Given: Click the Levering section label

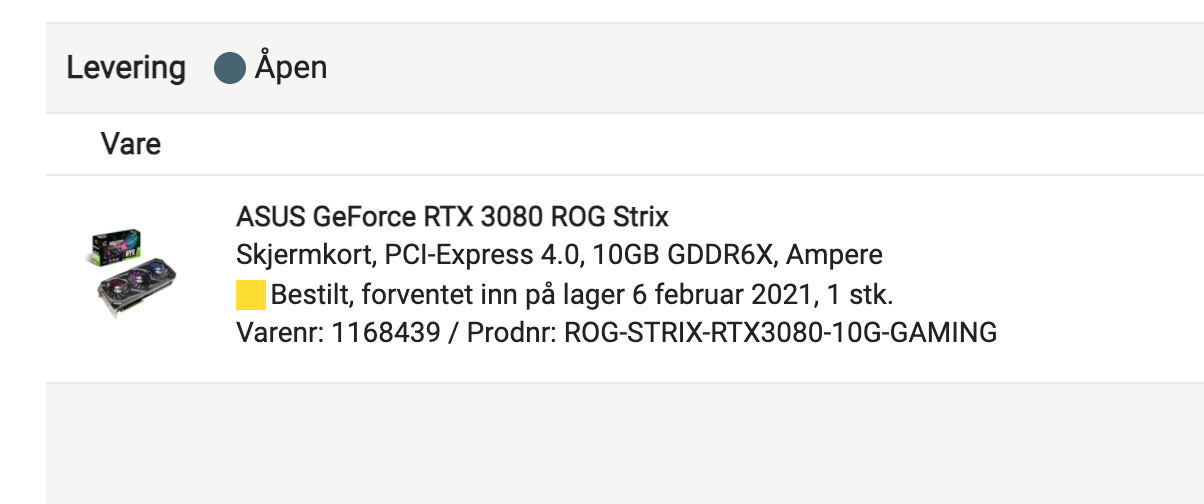Looking at the screenshot, I should coord(126,69).
